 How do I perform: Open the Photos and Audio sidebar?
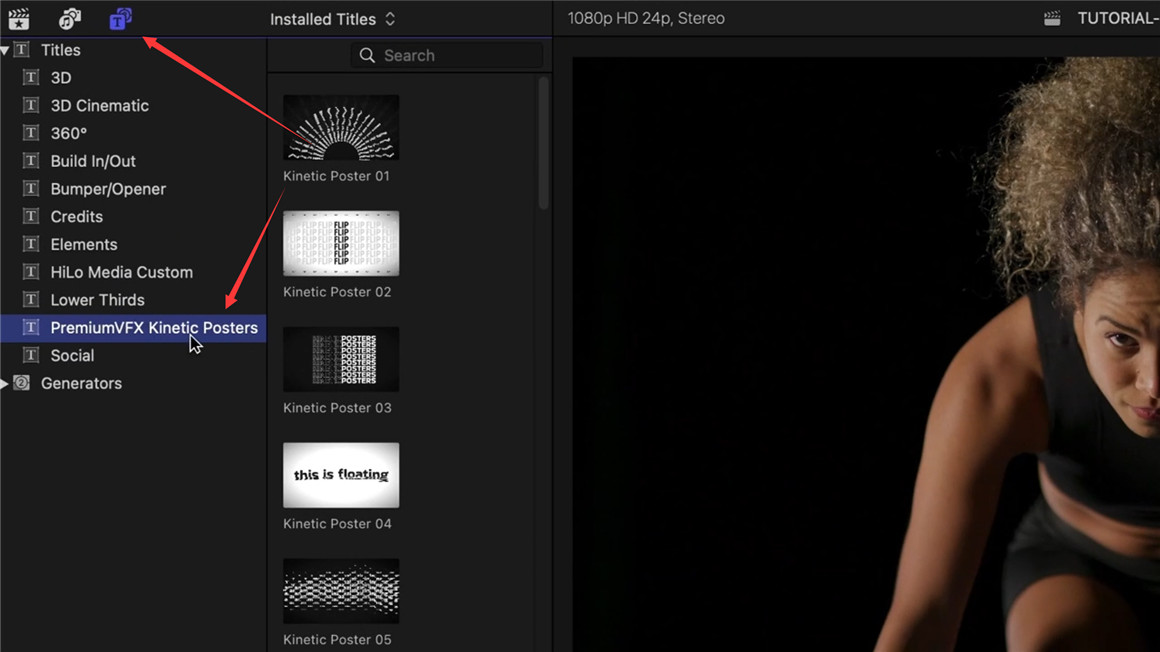(69, 18)
